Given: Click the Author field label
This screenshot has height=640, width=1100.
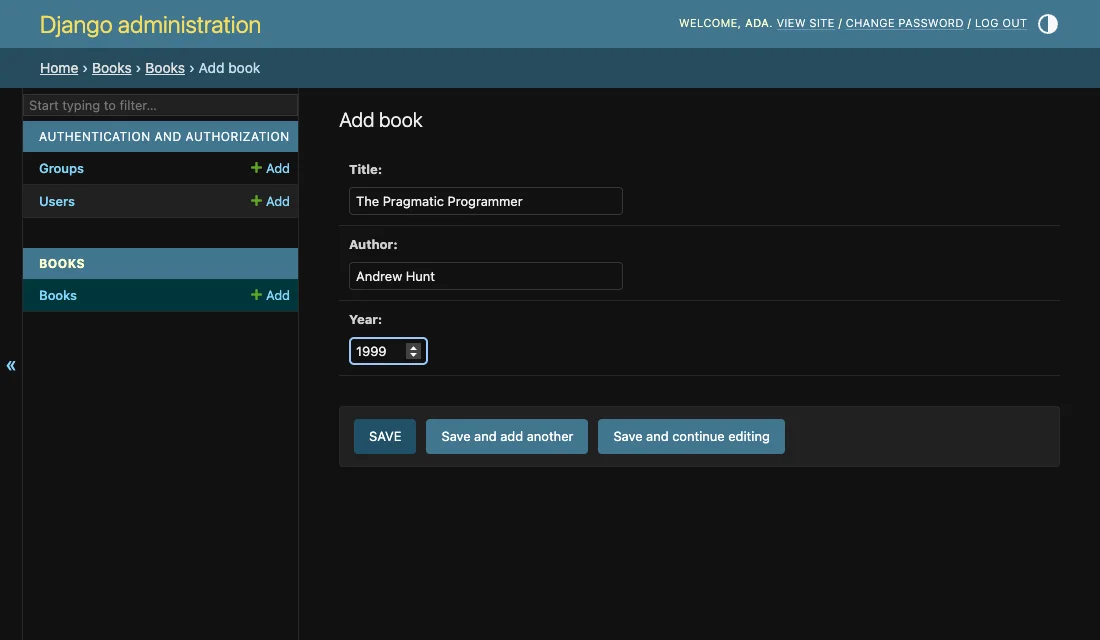Looking at the screenshot, I should tap(373, 244).
